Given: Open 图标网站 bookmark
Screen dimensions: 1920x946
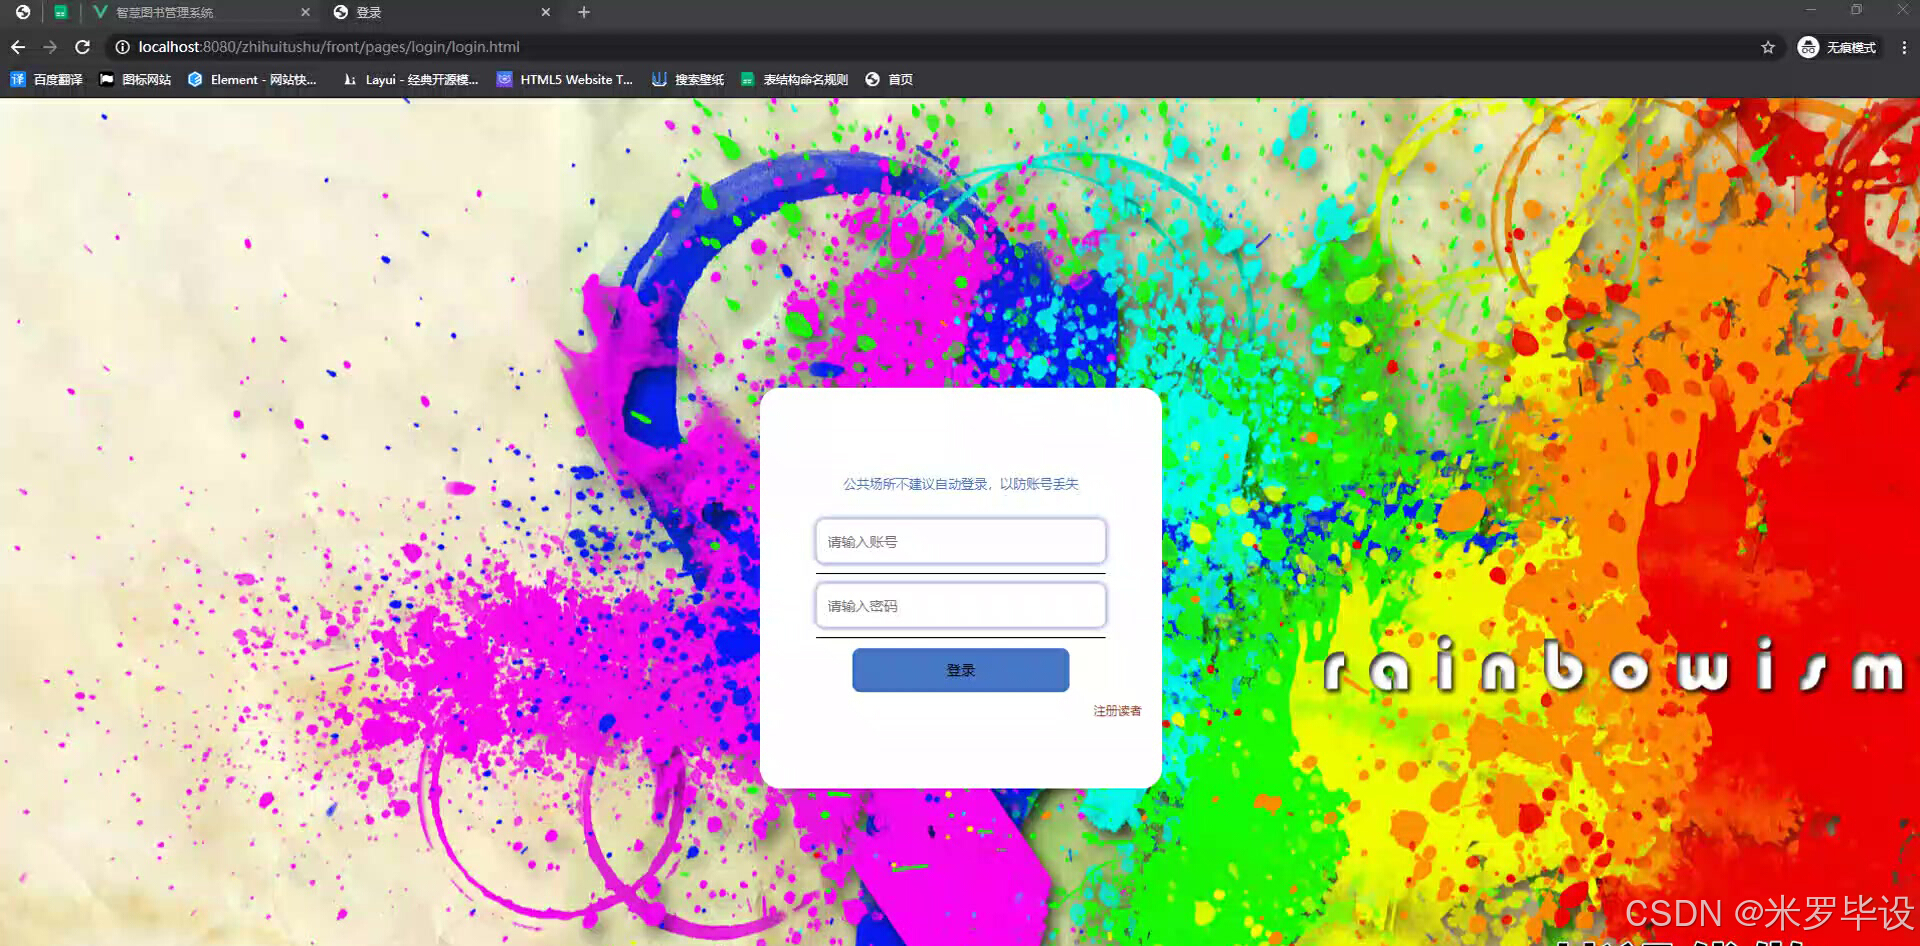Looking at the screenshot, I should [x=135, y=79].
